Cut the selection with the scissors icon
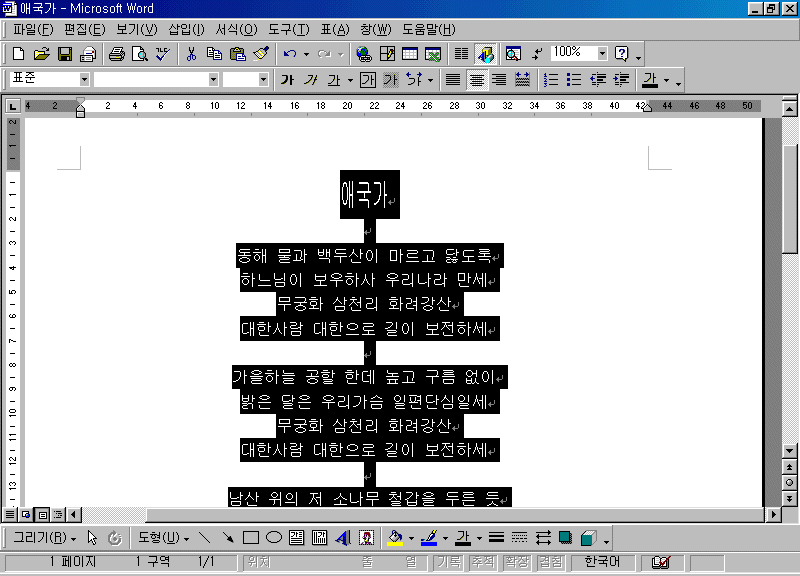The width and height of the screenshot is (800, 576). [x=191, y=54]
